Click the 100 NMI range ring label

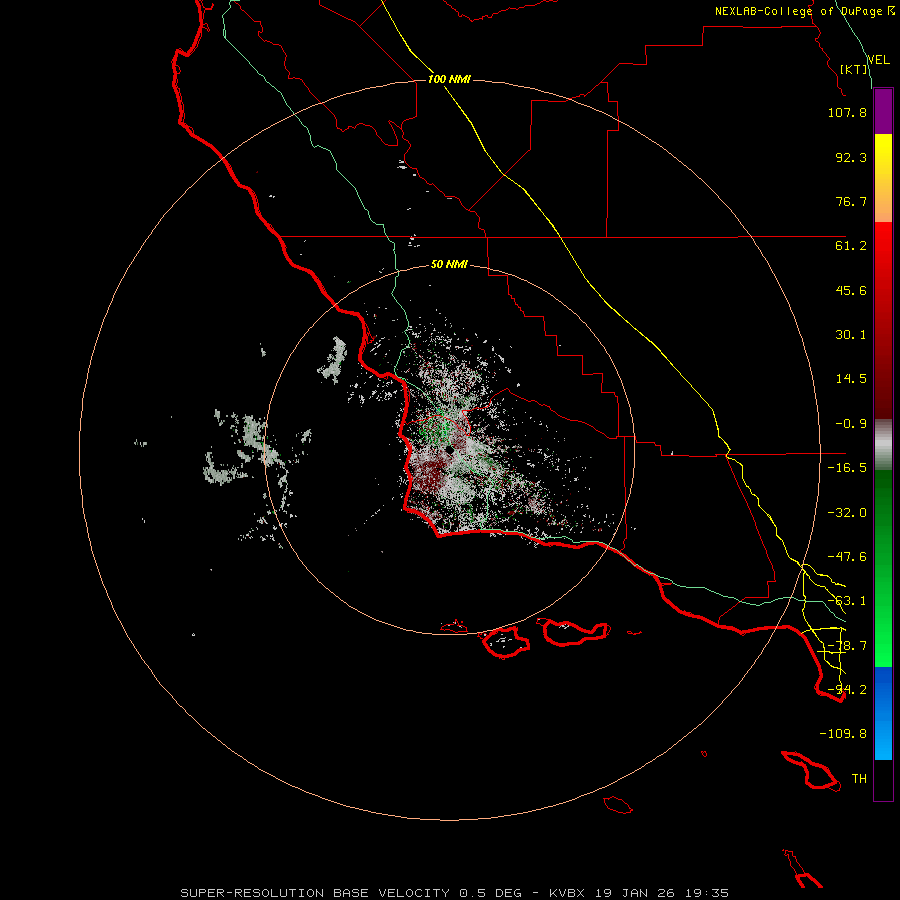pos(449,79)
